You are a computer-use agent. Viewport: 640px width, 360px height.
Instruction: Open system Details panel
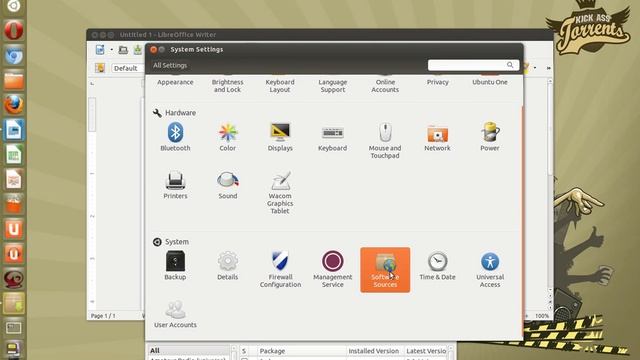(x=227, y=266)
